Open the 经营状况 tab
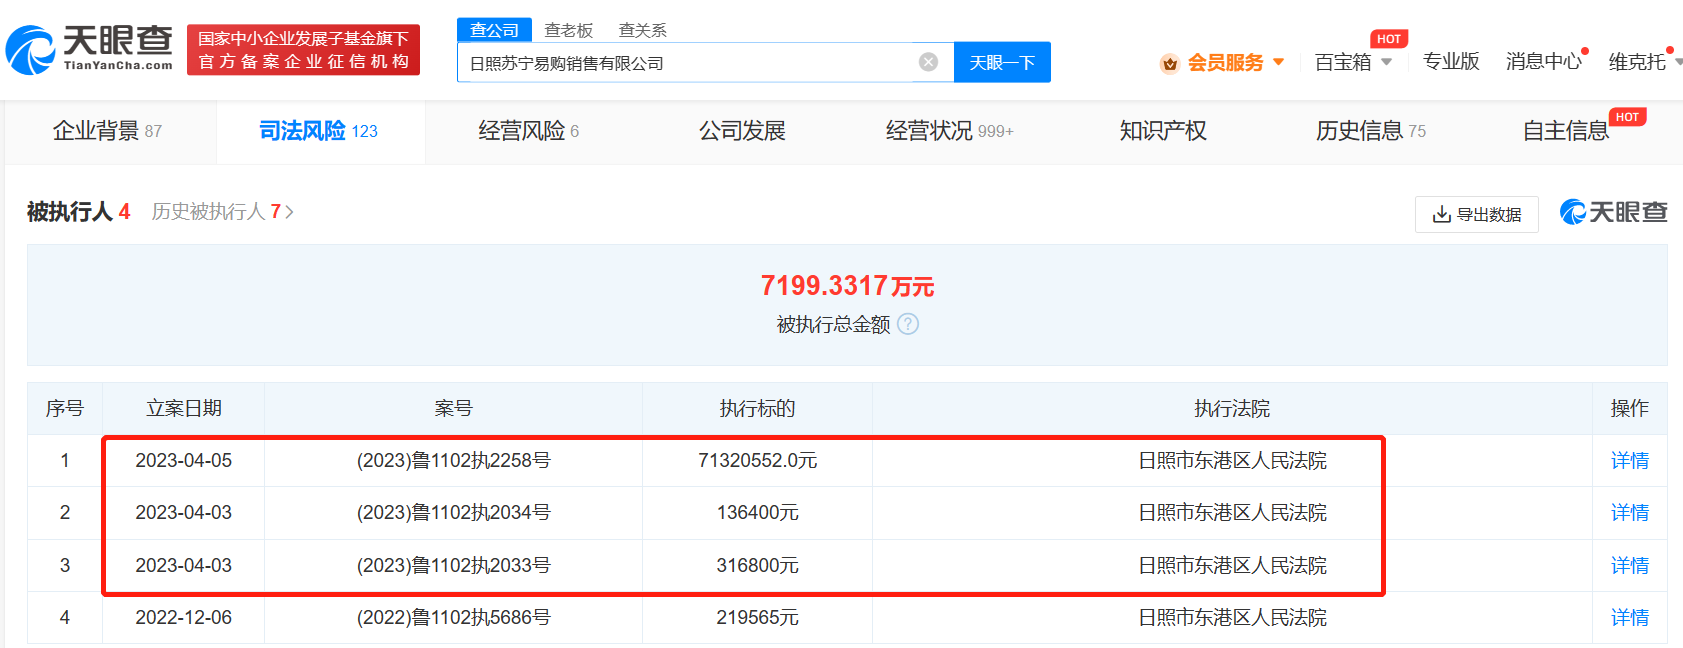Image resolution: width=1683 pixels, height=648 pixels. pyautogui.click(x=949, y=131)
